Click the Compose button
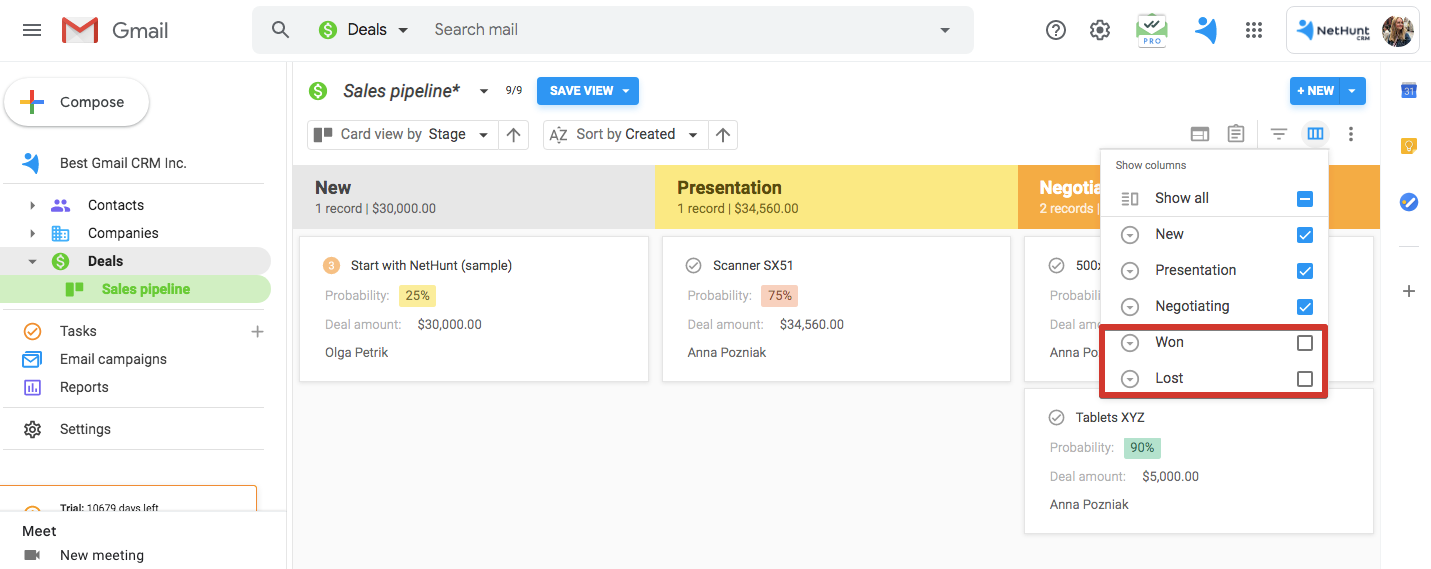Image resolution: width=1431 pixels, height=569 pixels. click(x=77, y=102)
